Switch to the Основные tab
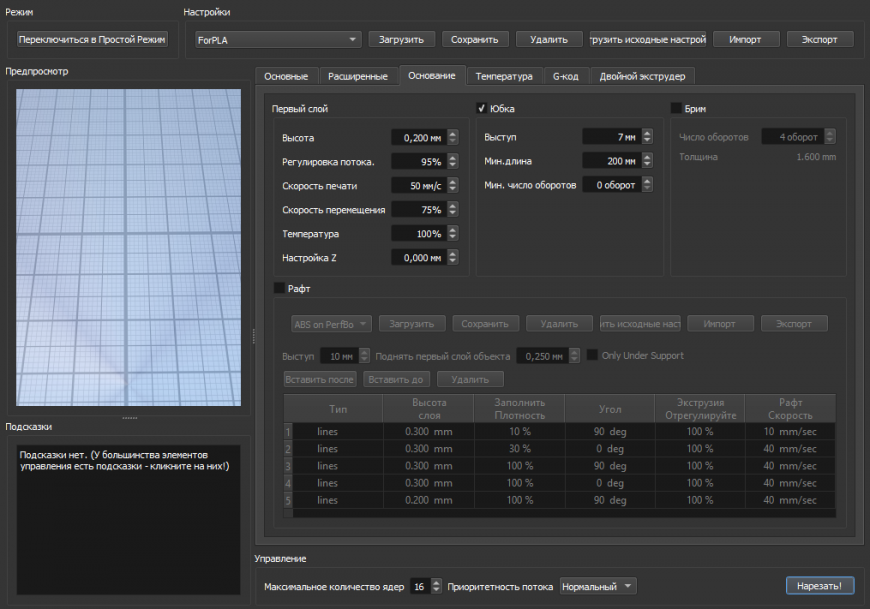The width and height of the screenshot is (870, 609). coord(286,76)
